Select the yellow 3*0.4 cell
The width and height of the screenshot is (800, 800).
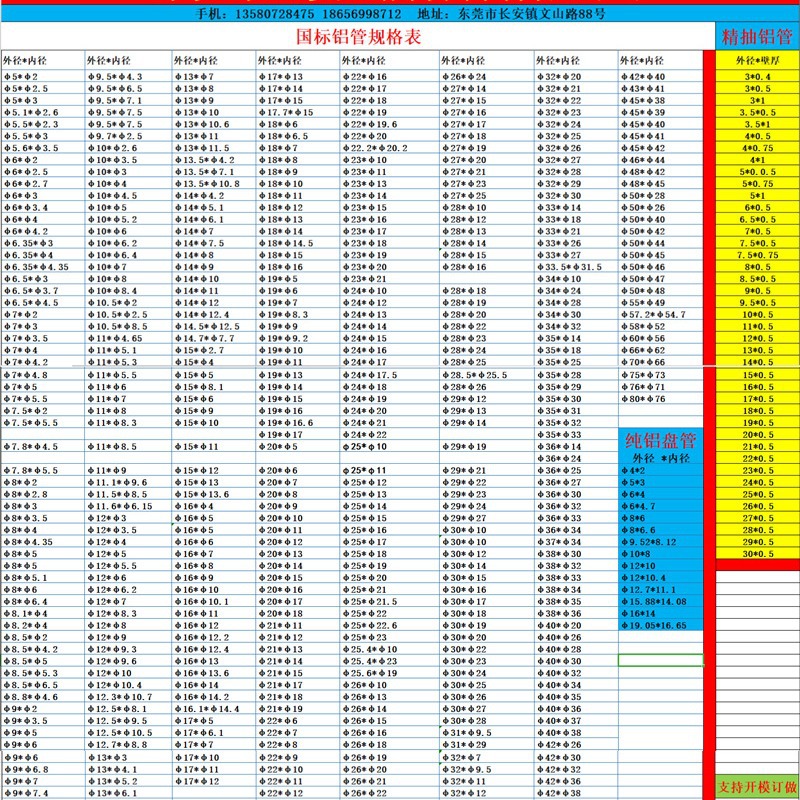[x=757, y=77]
